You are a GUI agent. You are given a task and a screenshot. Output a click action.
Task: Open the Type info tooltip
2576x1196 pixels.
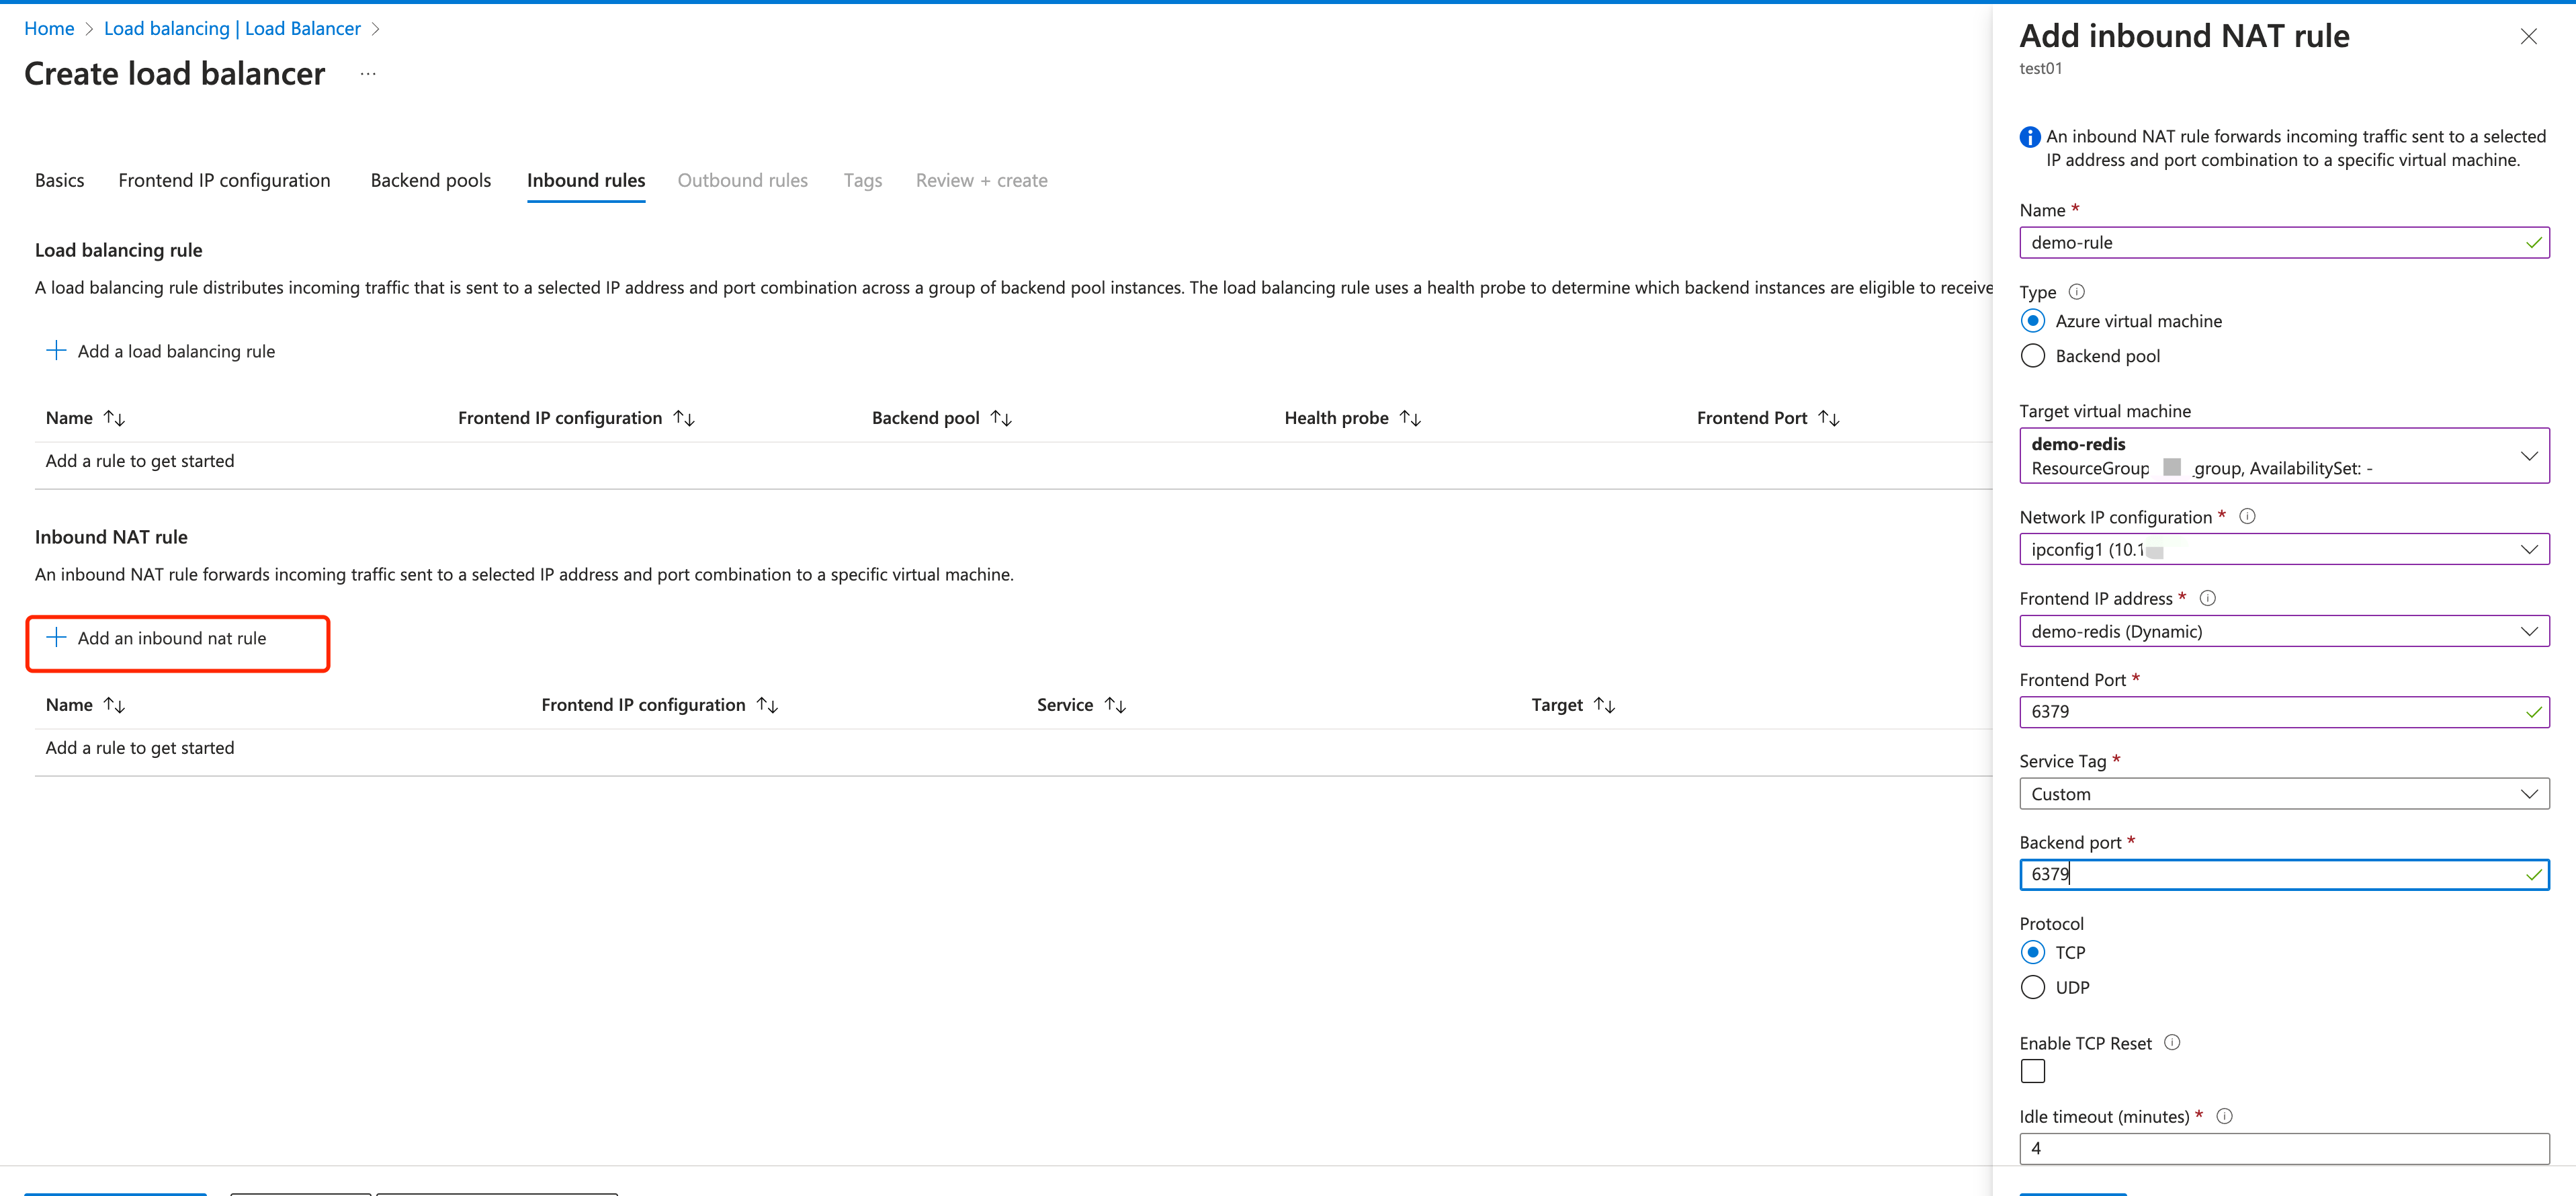pos(2077,291)
